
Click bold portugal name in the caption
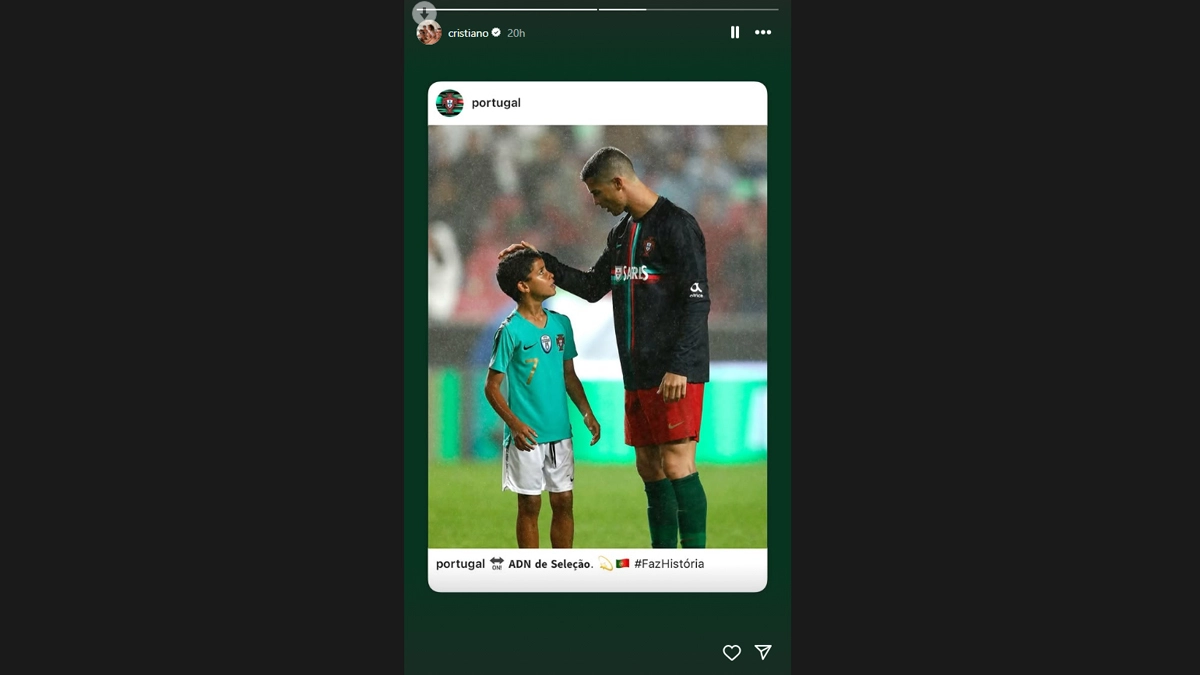(x=460, y=564)
